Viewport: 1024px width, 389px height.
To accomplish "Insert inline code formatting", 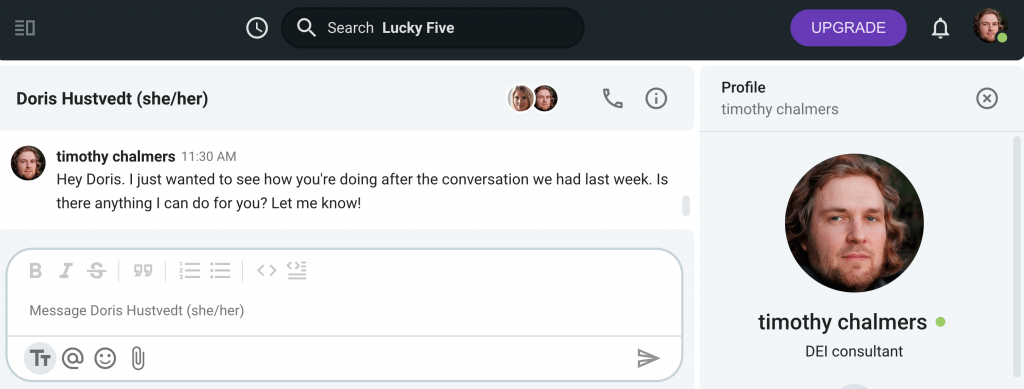I will 266,270.
